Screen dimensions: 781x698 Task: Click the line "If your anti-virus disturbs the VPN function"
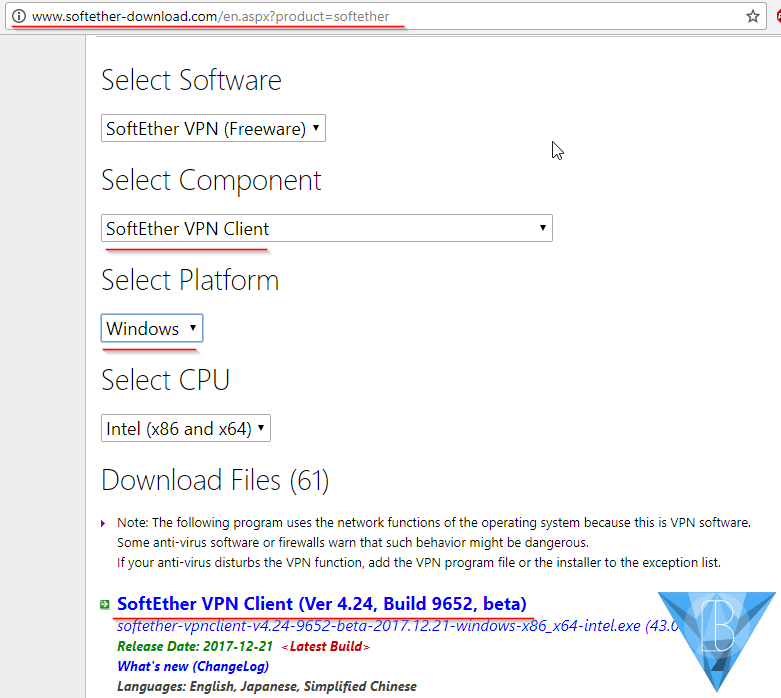(x=419, y=562)
